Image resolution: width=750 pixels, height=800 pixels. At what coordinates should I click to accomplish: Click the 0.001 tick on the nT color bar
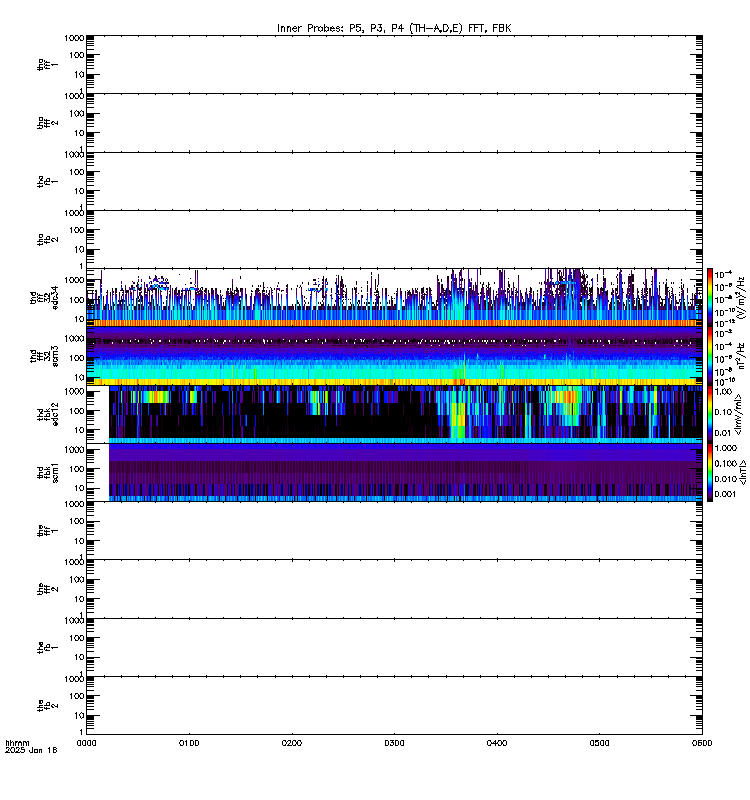(x=726, y=494)
